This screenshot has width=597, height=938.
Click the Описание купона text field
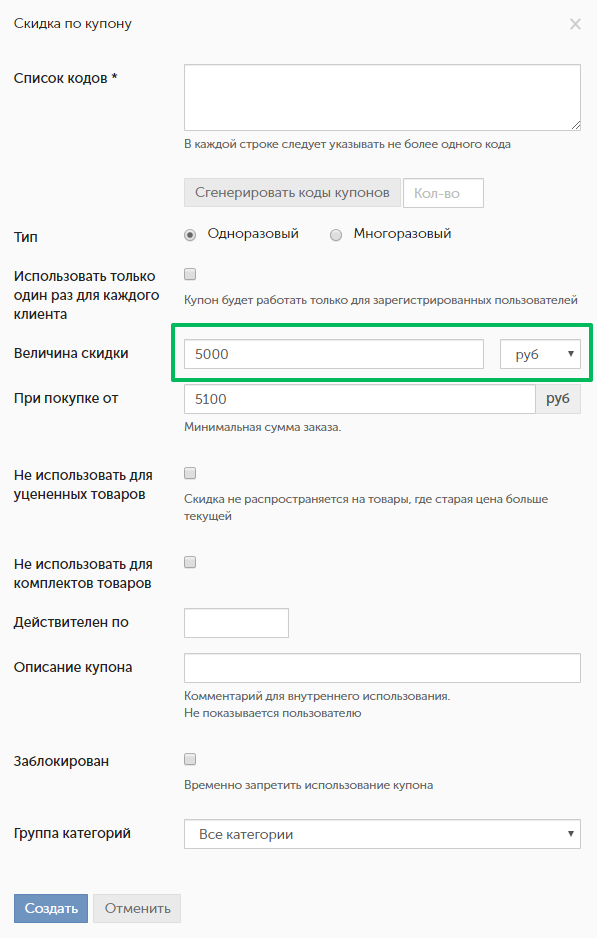coord(382,668)
